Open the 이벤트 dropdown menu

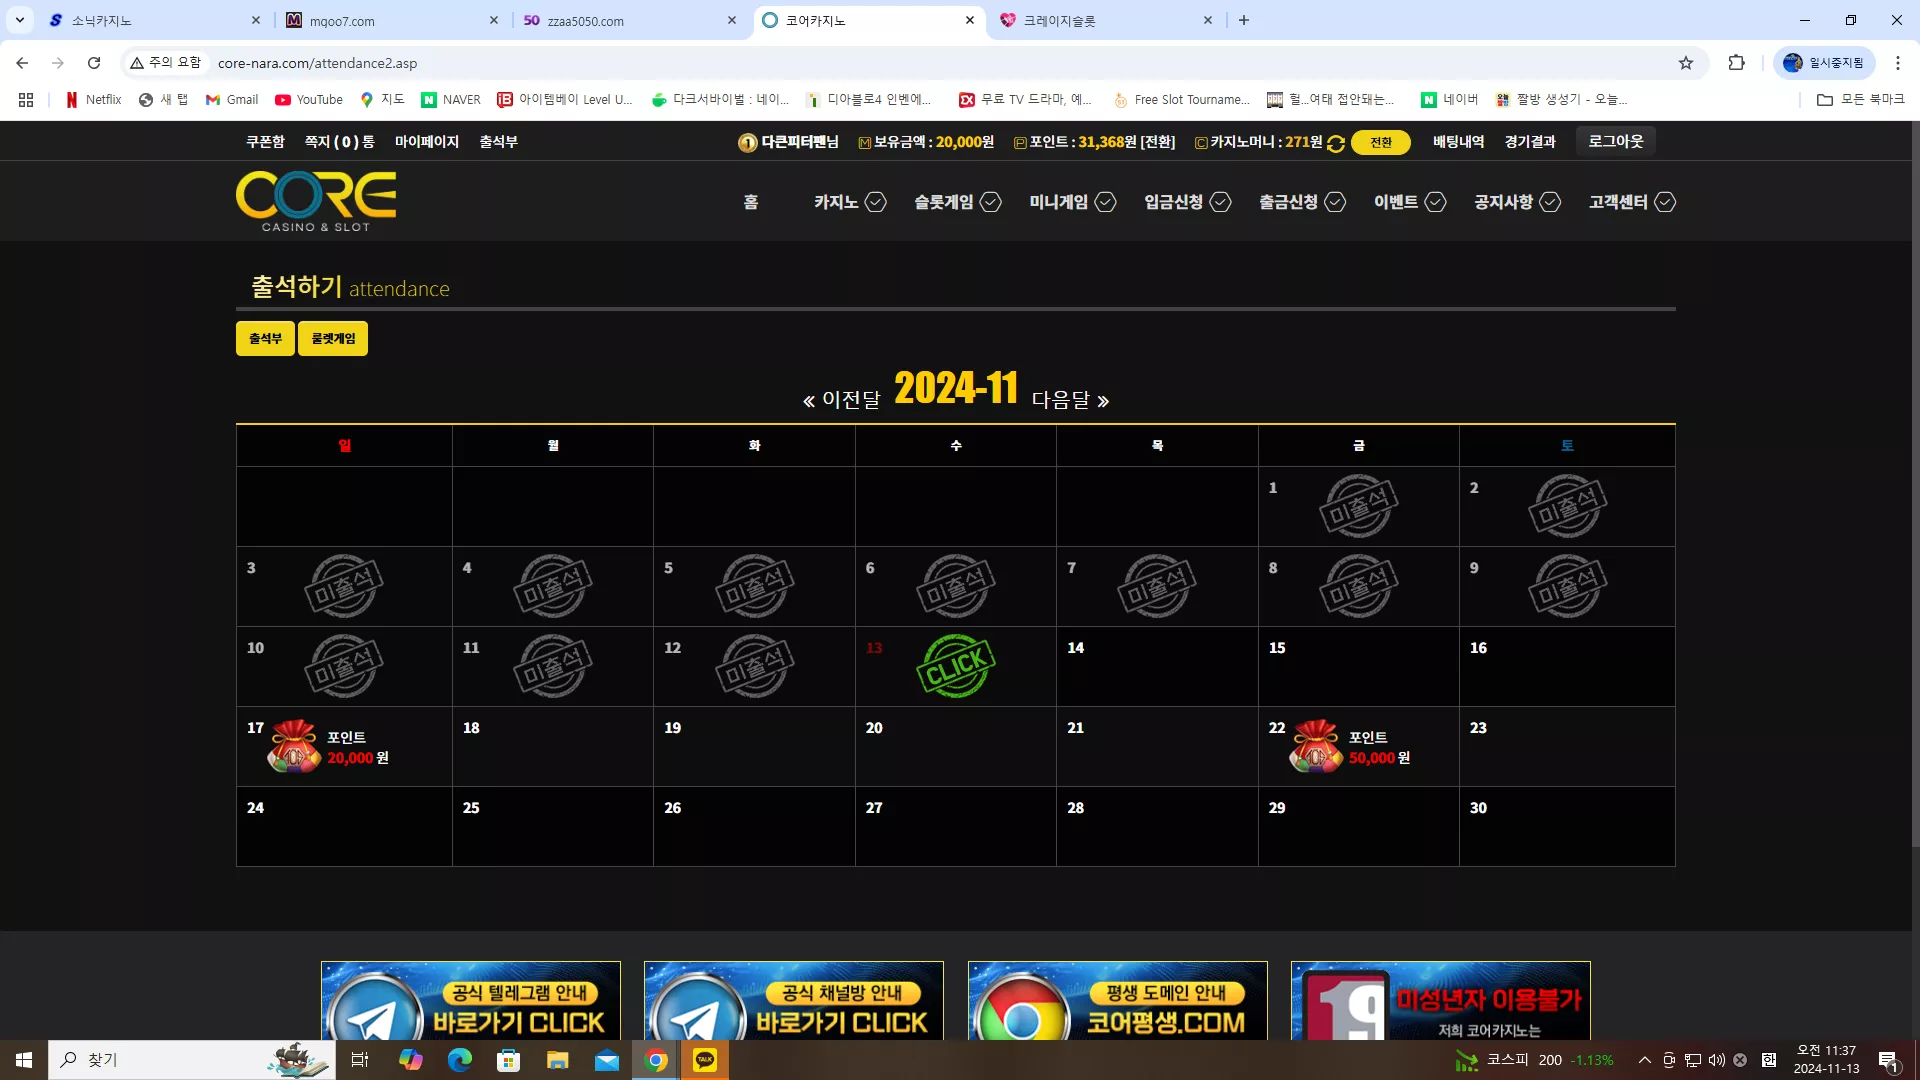click(x=1409, y=202)
